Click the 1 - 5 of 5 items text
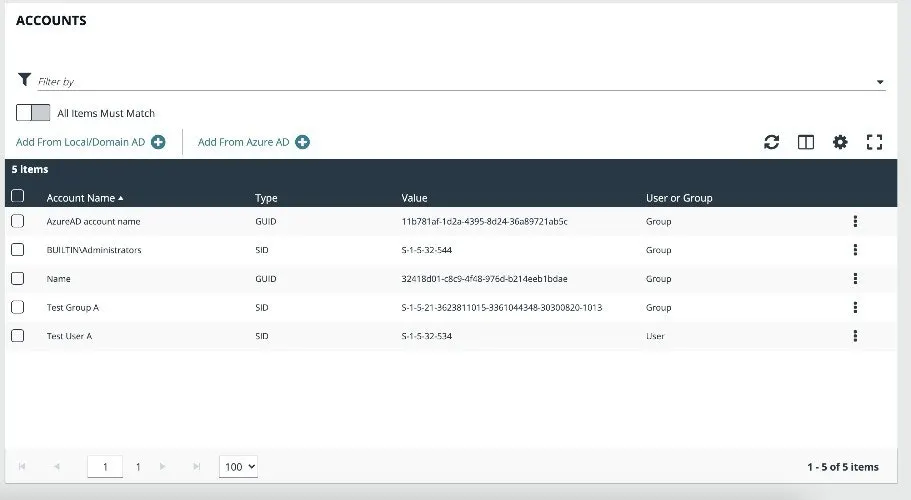 (843, 467)
